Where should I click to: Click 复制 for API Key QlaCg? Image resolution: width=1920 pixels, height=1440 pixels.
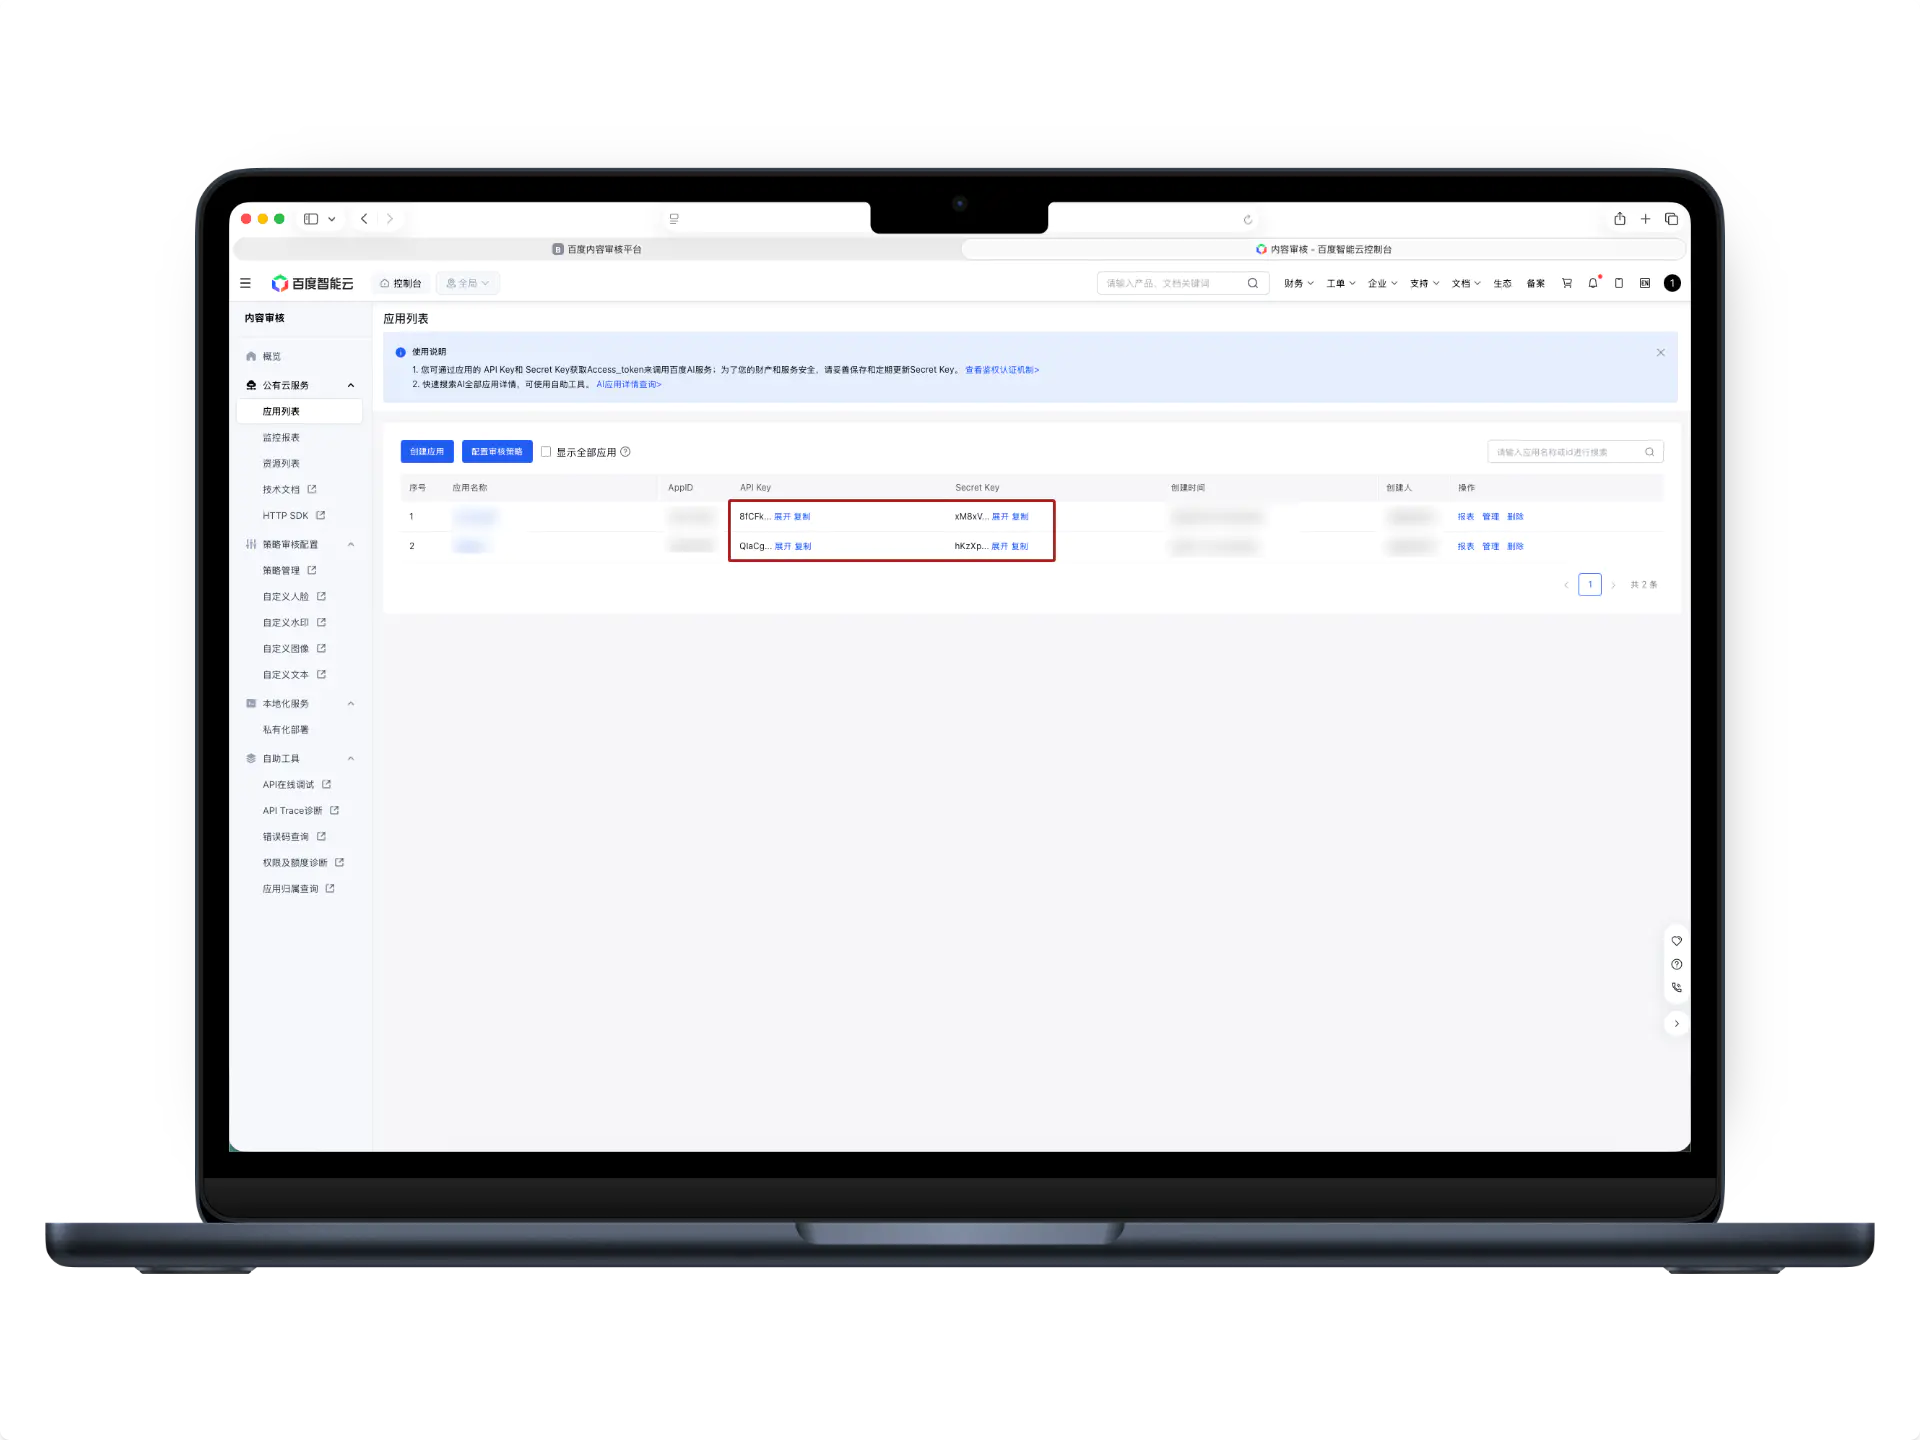coord(803,546)
